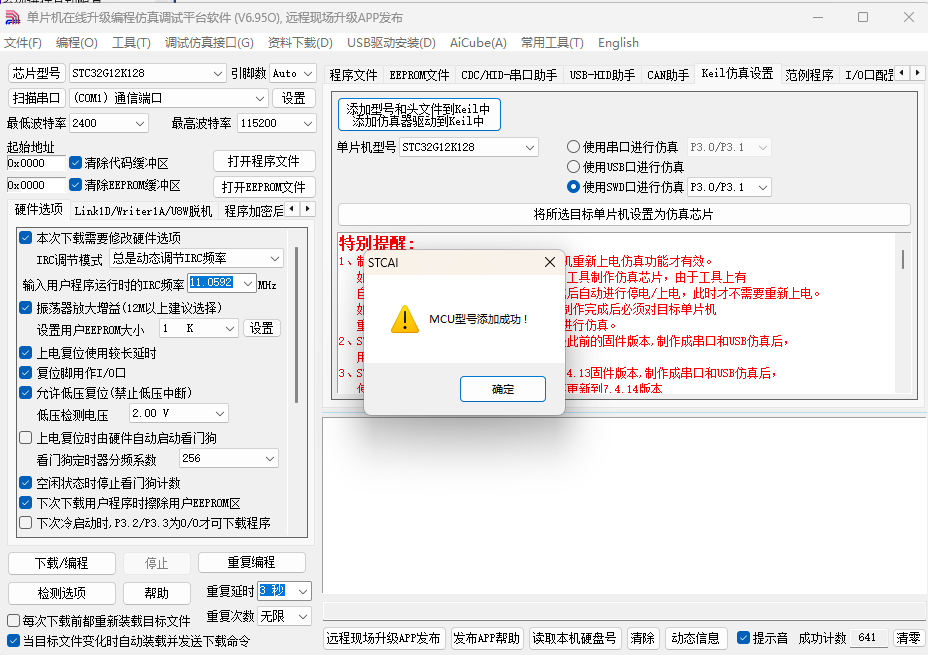Viewport: 928px width, 655px height.
Task: Toggle 清除EEPROM缓冲区 checkbox
Action: coord(75,185)
